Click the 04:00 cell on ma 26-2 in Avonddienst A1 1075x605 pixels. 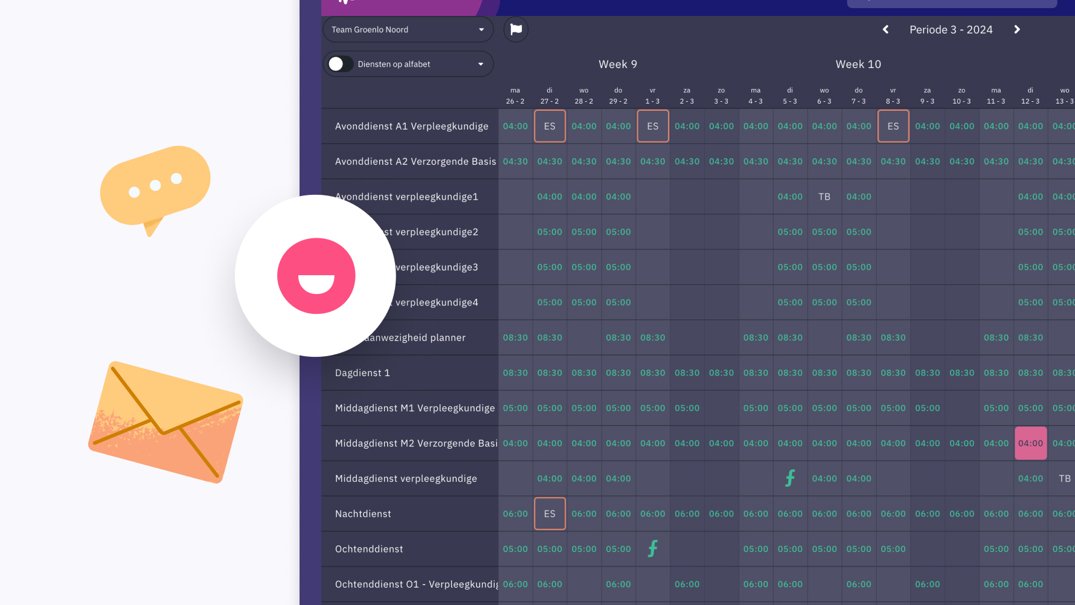(516, 126)
